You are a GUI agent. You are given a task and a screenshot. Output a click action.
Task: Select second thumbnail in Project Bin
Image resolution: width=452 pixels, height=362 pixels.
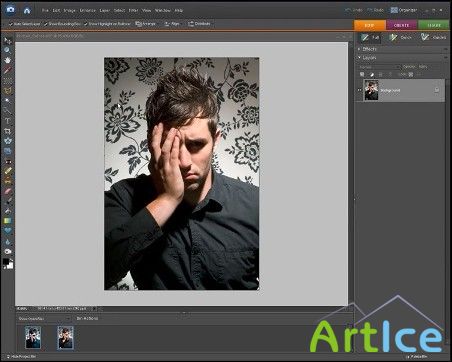65,338
